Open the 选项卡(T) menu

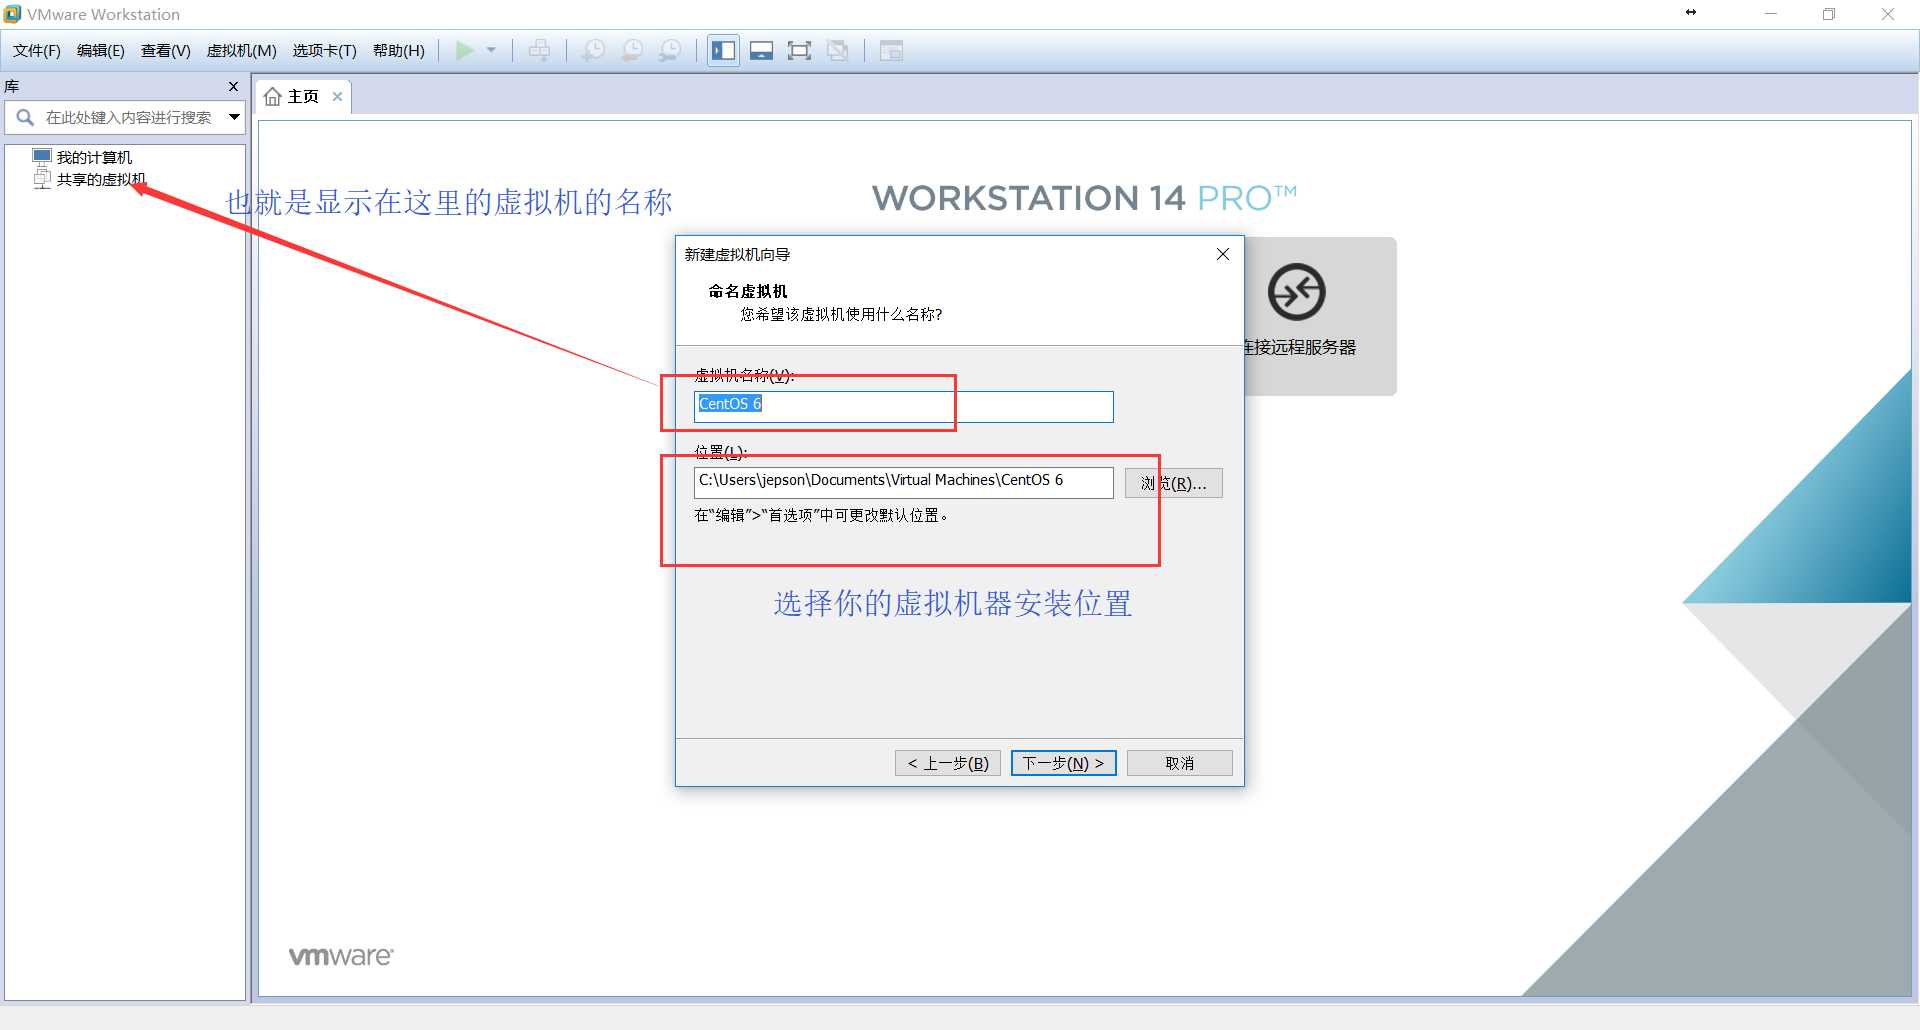325,51
